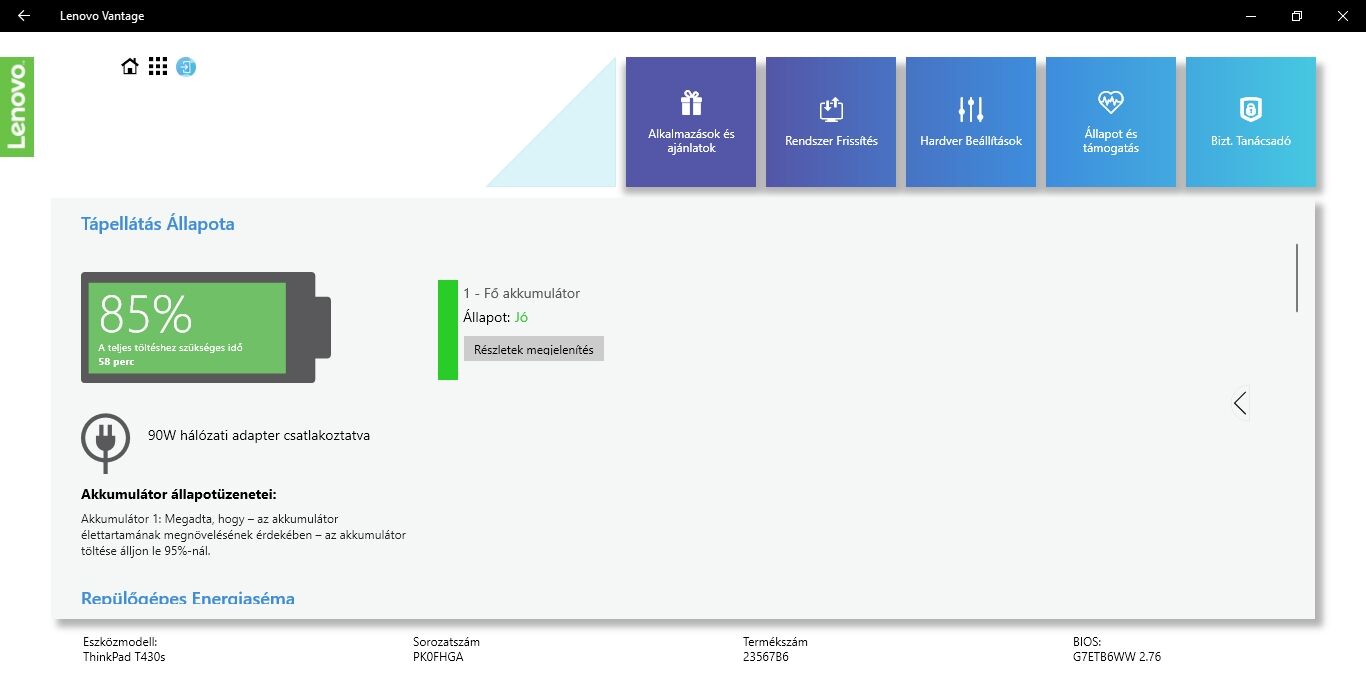Open Rendszer Frissítés tile
Screen dimensions: 1366x687
[831, 122]
